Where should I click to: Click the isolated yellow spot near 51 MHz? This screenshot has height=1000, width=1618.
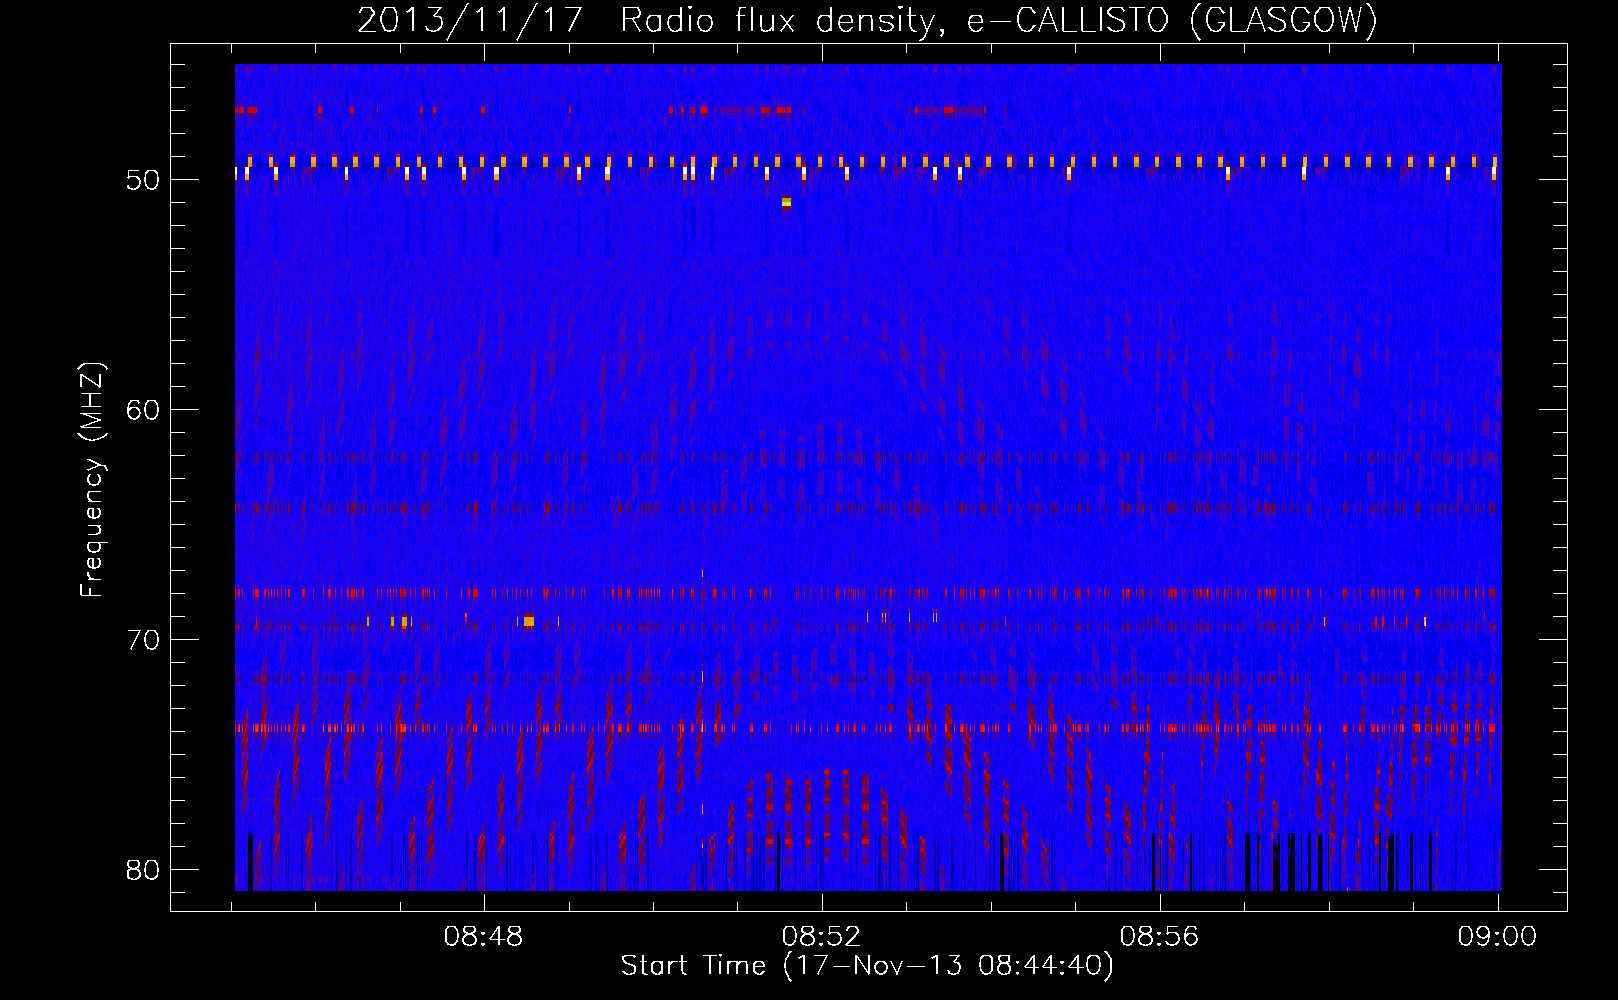point(786,202)
